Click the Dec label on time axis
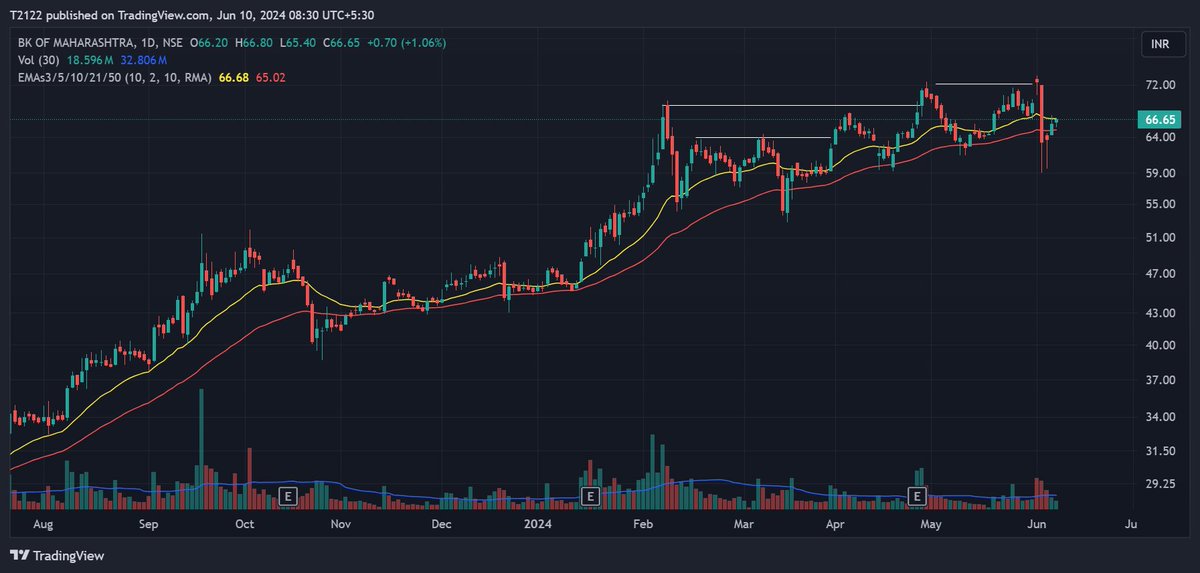Viewport: 1200px width, 573px height. tap(441, 524)
